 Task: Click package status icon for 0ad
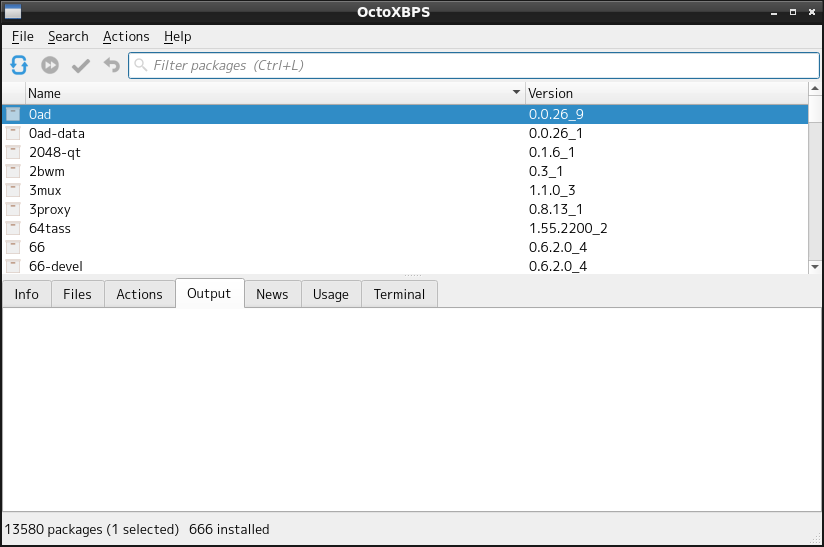pyautogui.click(x=13, y=114)
